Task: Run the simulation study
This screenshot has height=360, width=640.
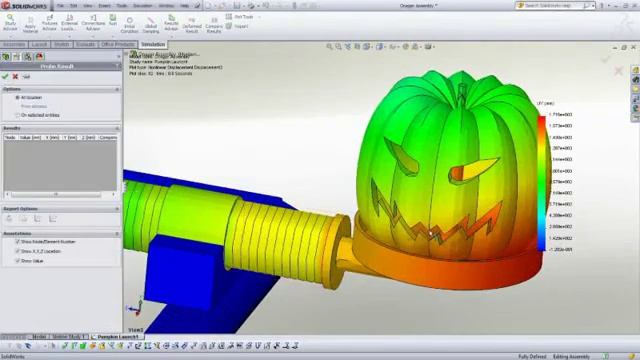Action: (x=113, y=20)
